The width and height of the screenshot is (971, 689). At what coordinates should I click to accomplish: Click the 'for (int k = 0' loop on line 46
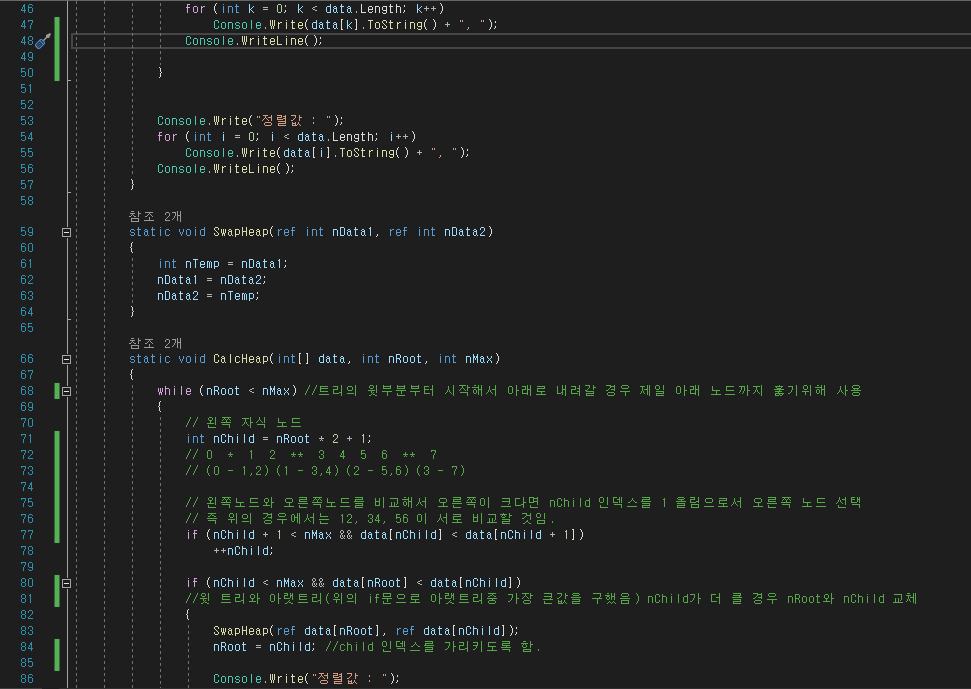pyautogui.click(x=315, y=9)
